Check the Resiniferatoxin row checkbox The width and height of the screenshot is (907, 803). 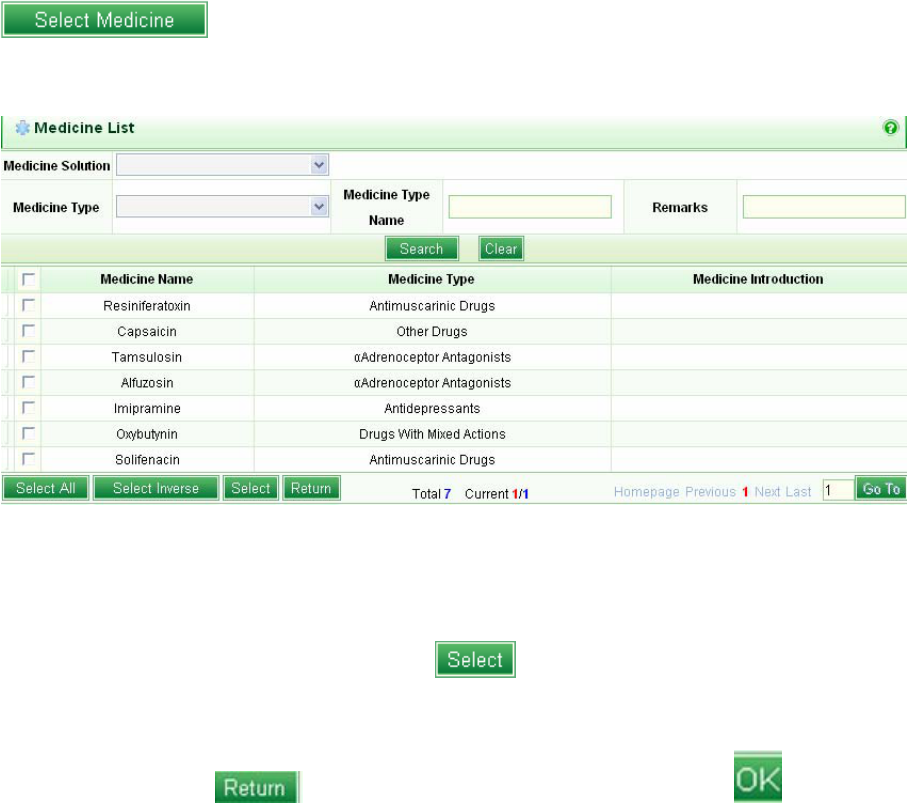tap(28, 305)
